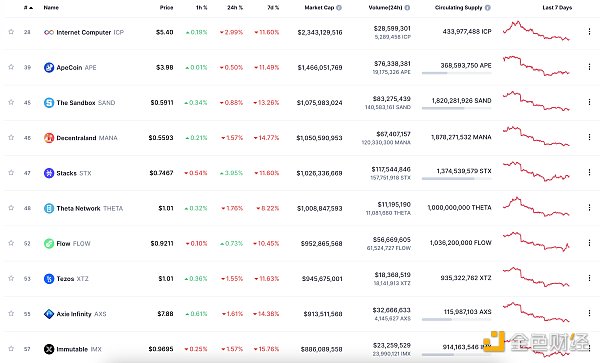Toggle watchlist star for Tezos

tap(11, 278)
